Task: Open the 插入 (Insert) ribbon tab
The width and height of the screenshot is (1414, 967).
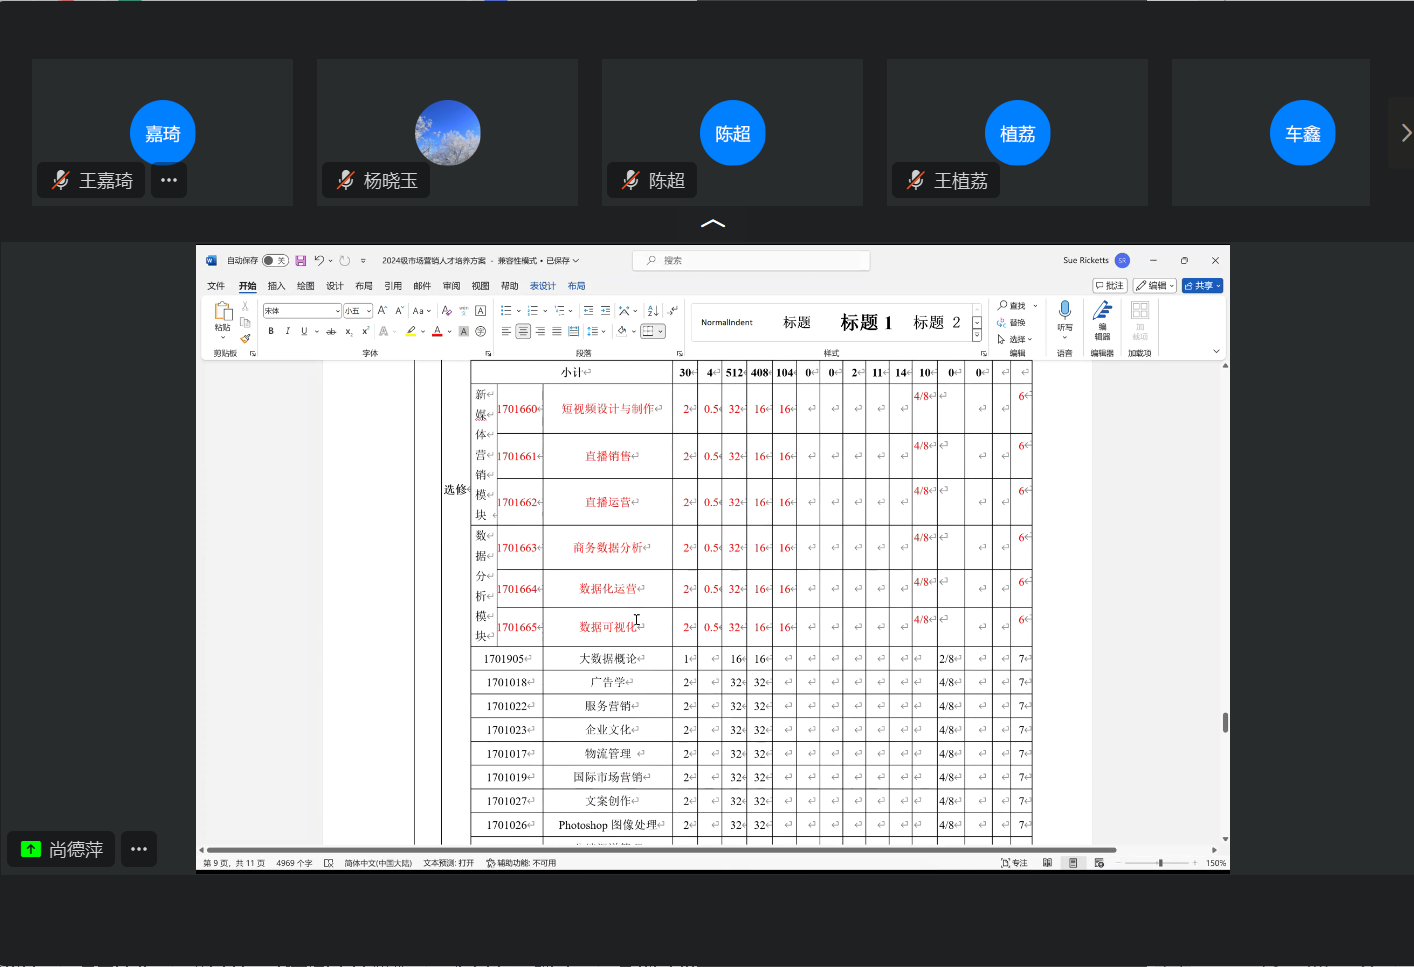Action: coord(277,286)
